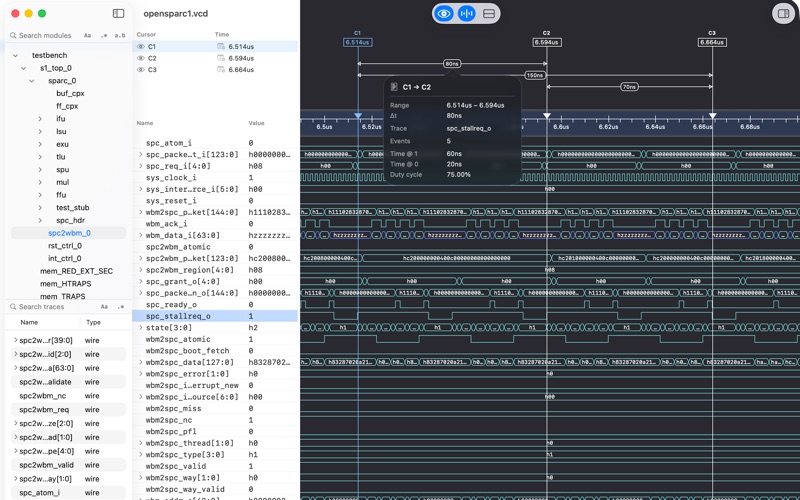This screenshot has height=500, width=800.
Task: Select the wbm2spc_miss signal
Action: pos(173,409)
